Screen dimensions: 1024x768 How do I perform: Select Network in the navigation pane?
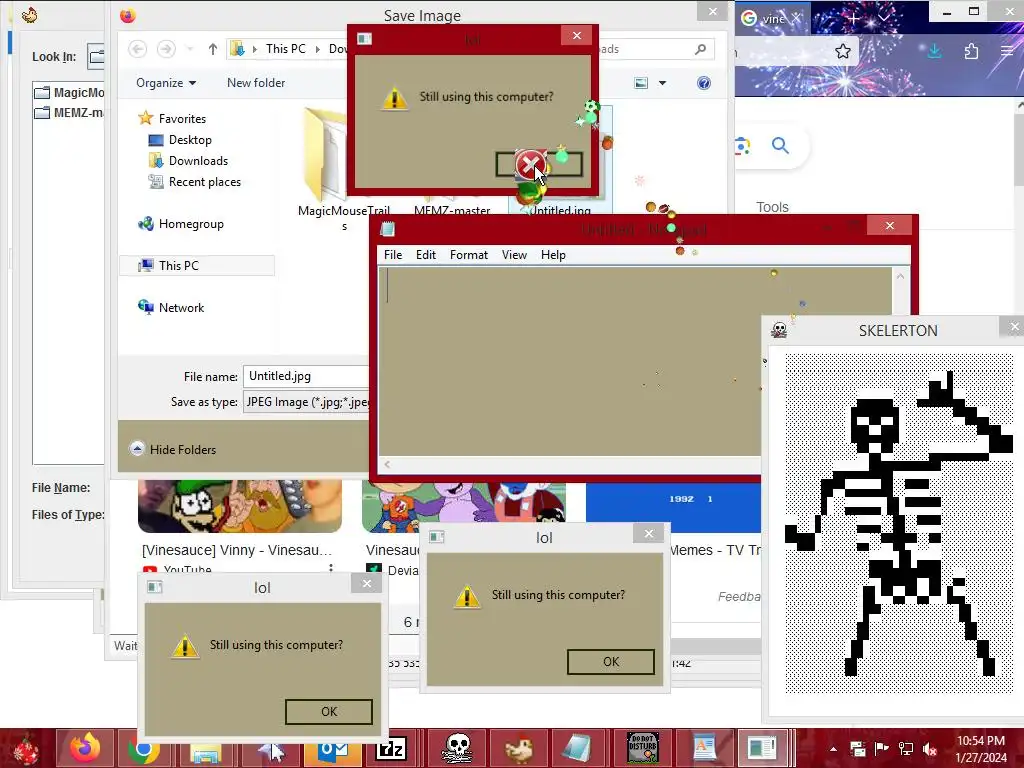tap(171, 308)
